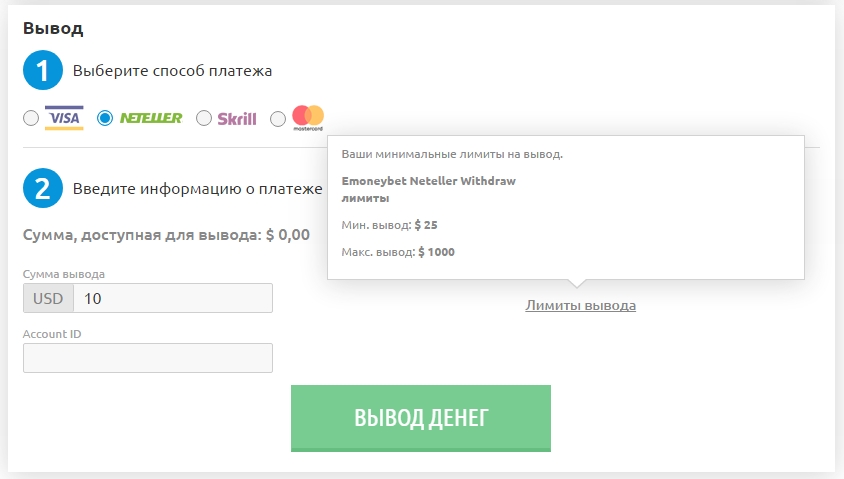Click the Mastercard logo icon
The width and height of the screenshot is (844, 479).
308,118
